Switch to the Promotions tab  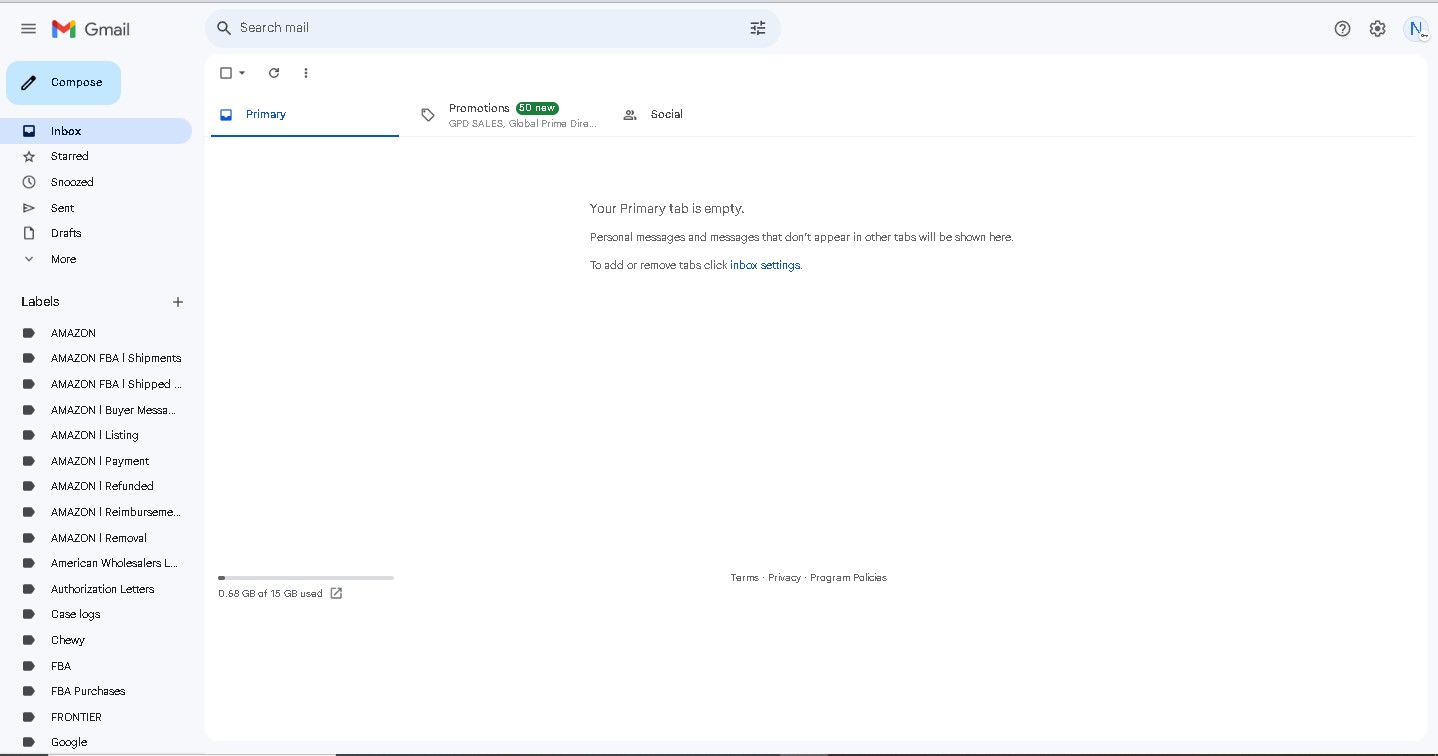coord(508,115)
